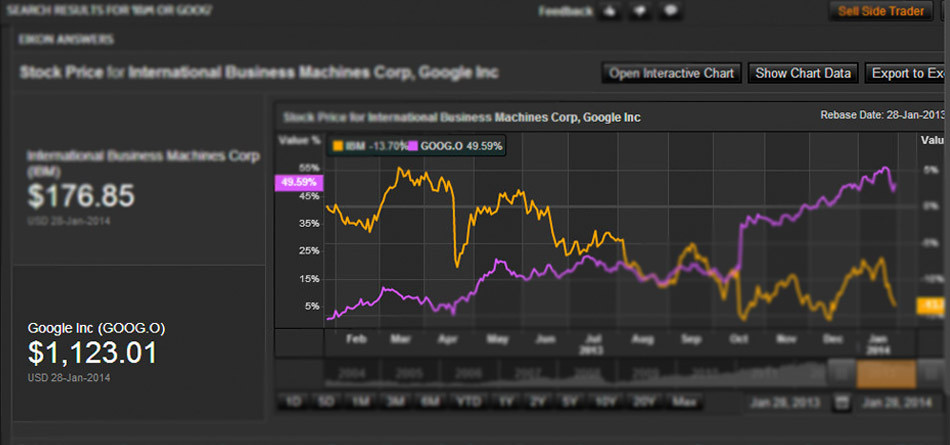The height and width of the screenshot is (445, 950).
Task: Click the orange timeline range selector
Action: [886, 373]
